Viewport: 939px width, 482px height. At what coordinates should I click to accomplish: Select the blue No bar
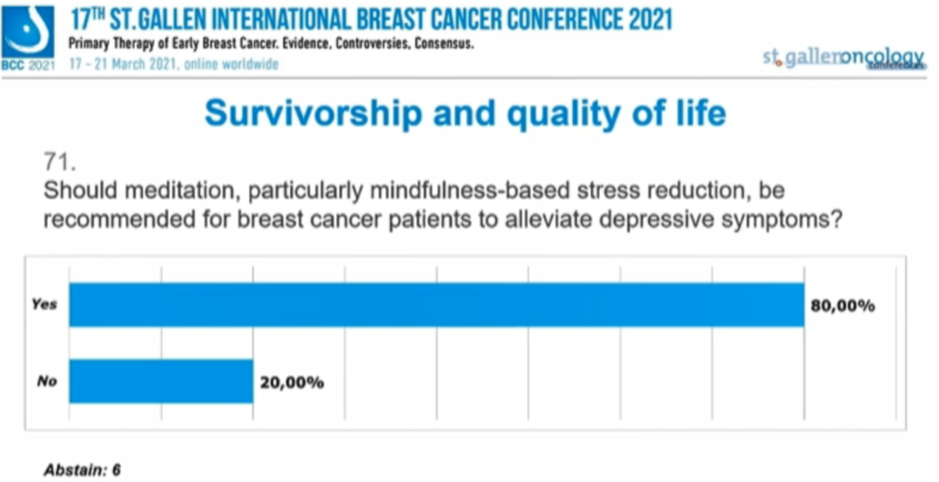click(160, 381)
